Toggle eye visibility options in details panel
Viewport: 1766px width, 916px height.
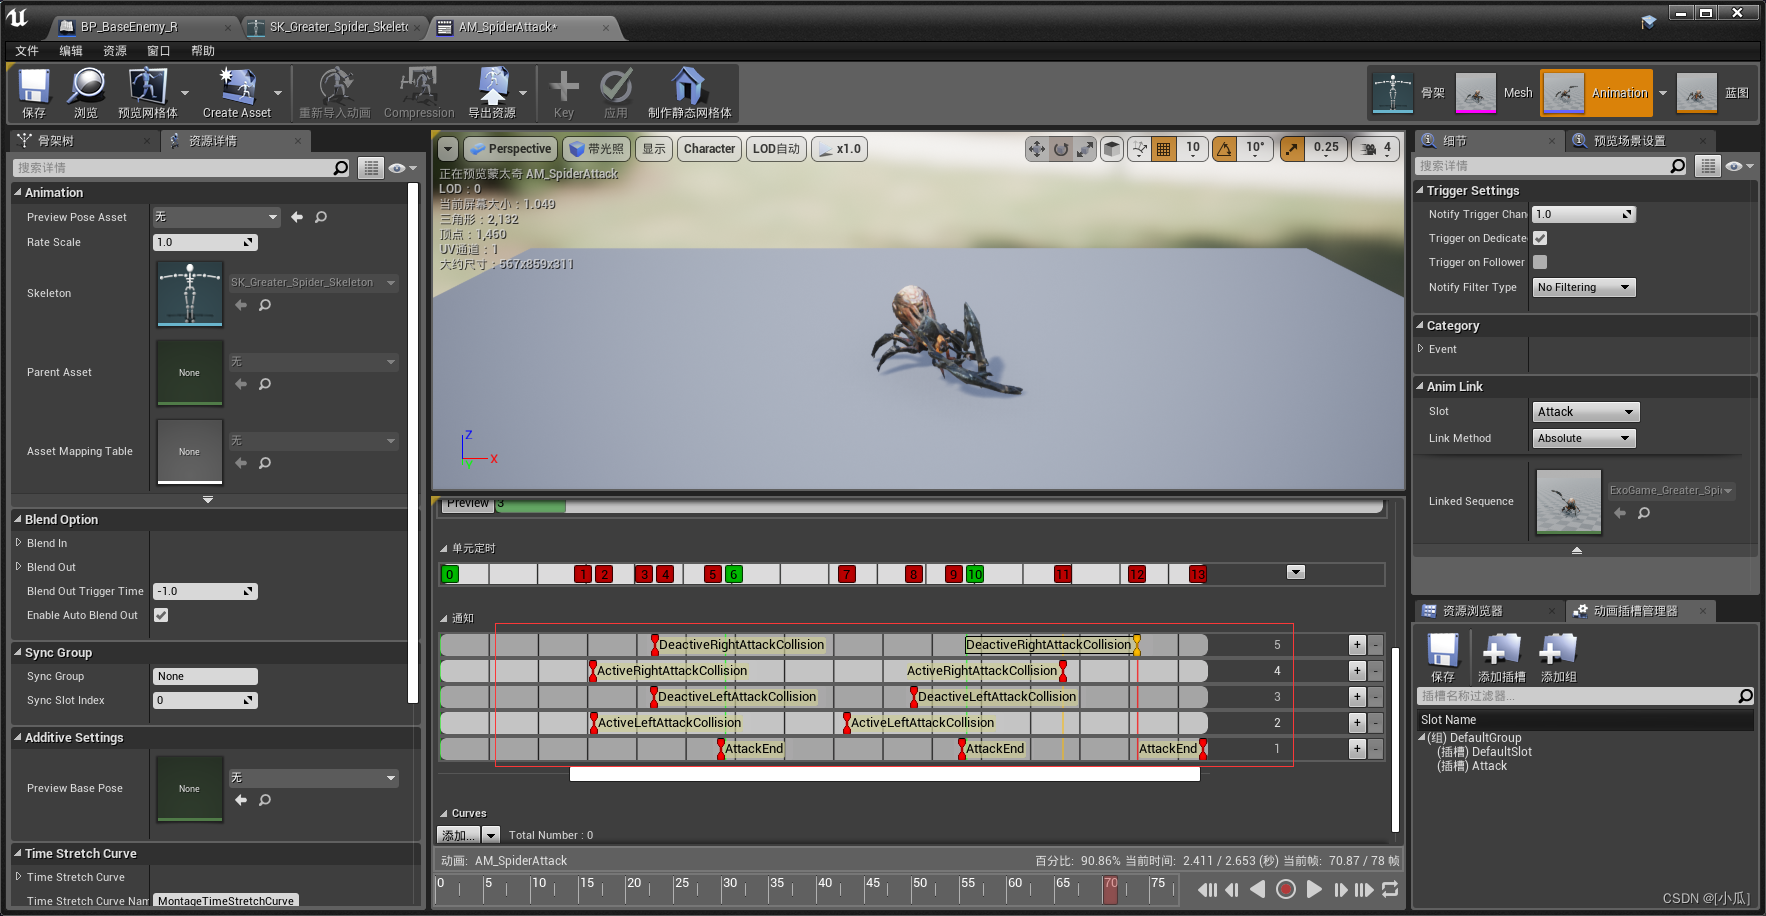click(x=1740, y=166)
